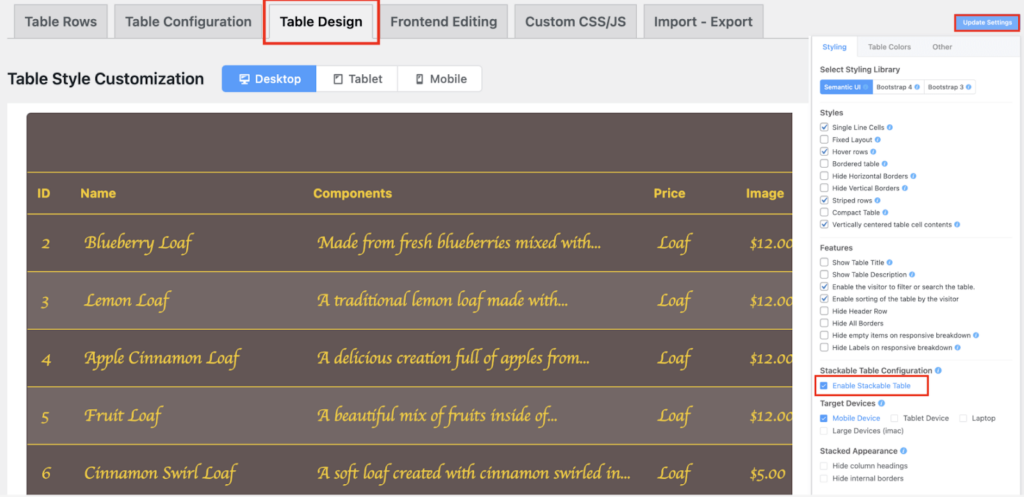The image size is (1024, 497).
Task: Check Hide internal borders option
Action: tap(824, 478)
